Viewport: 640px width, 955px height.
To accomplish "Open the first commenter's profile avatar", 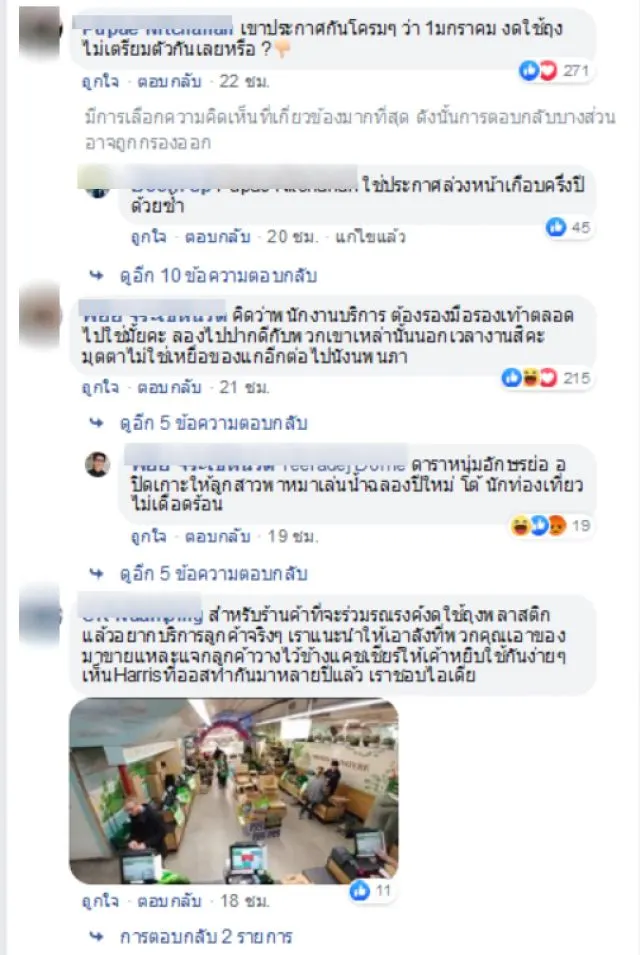I will [x=40, y=30].
